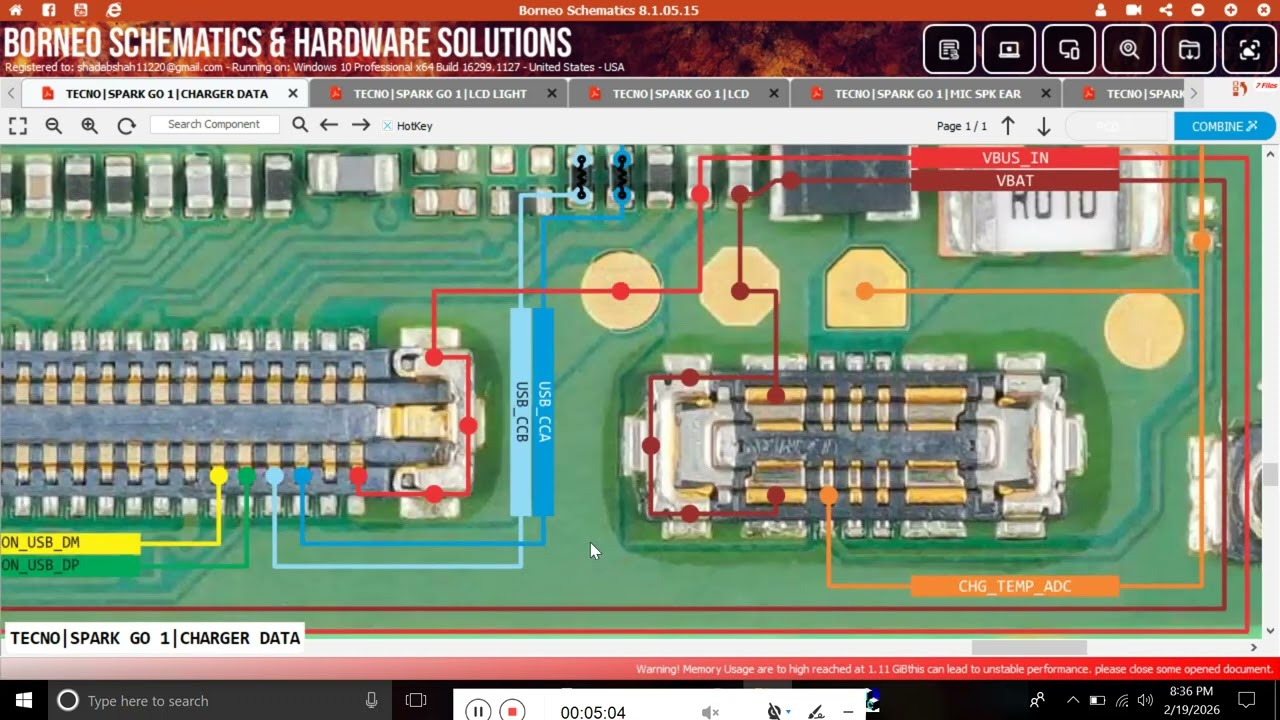Screen dimensions: 1280x720
Task: Open the Facebook icon in title bar
Action: (48, 10)
